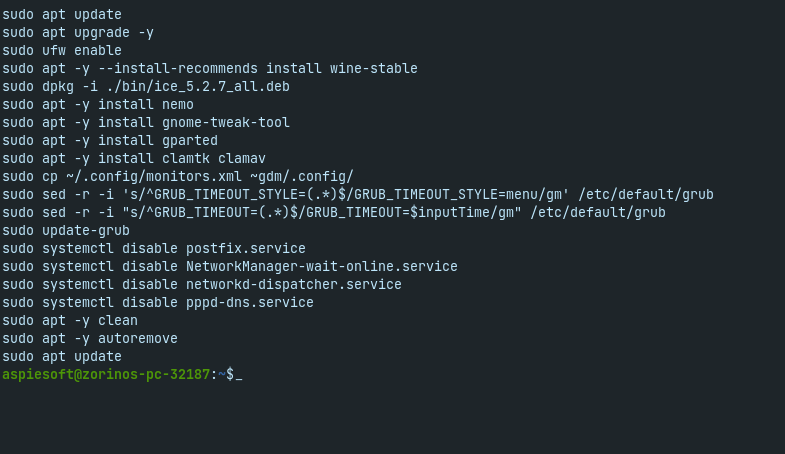Click the 'sudo ufw enable' command

[62, 51]
